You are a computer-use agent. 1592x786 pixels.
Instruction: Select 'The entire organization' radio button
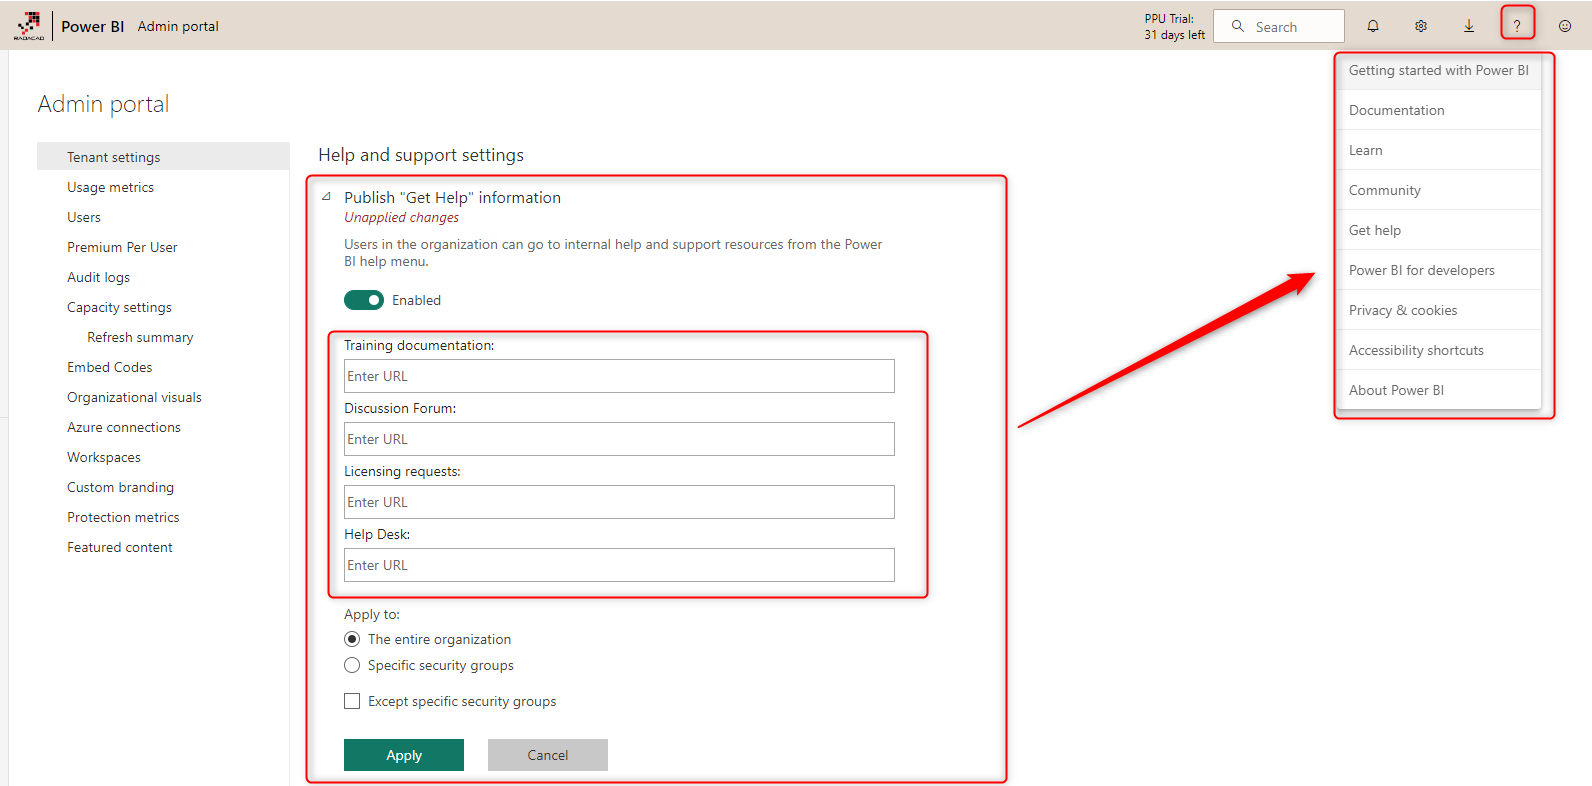(x=352, y=639)
